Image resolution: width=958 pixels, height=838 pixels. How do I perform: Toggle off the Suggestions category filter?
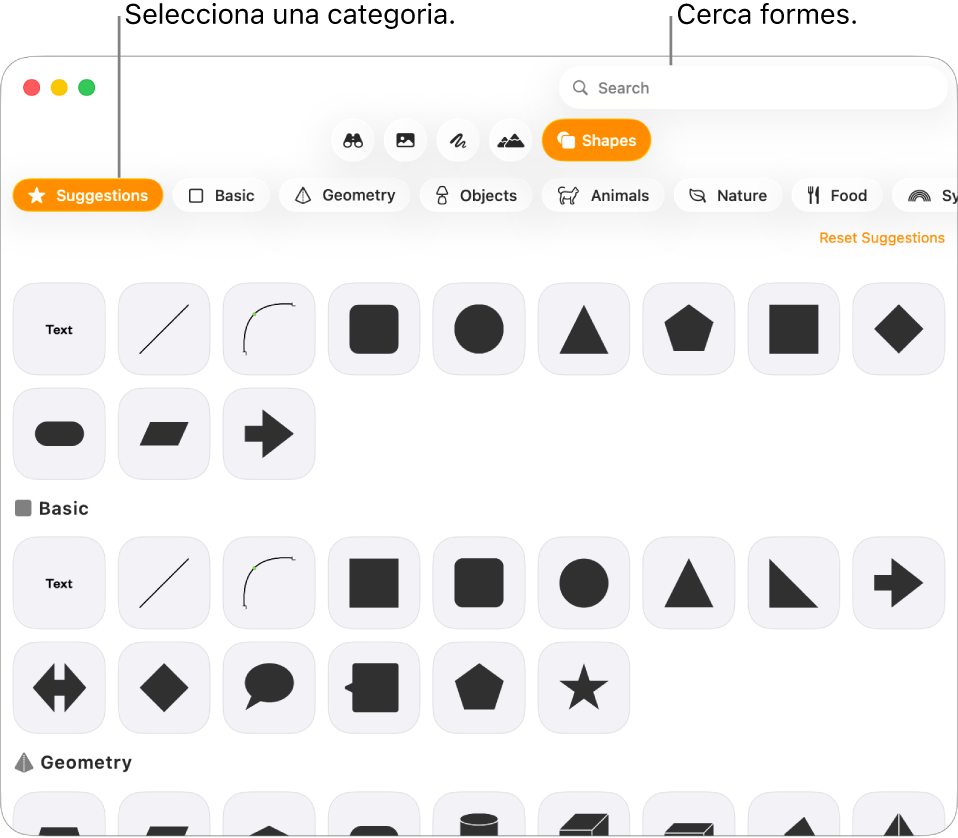tap(87, 195)
